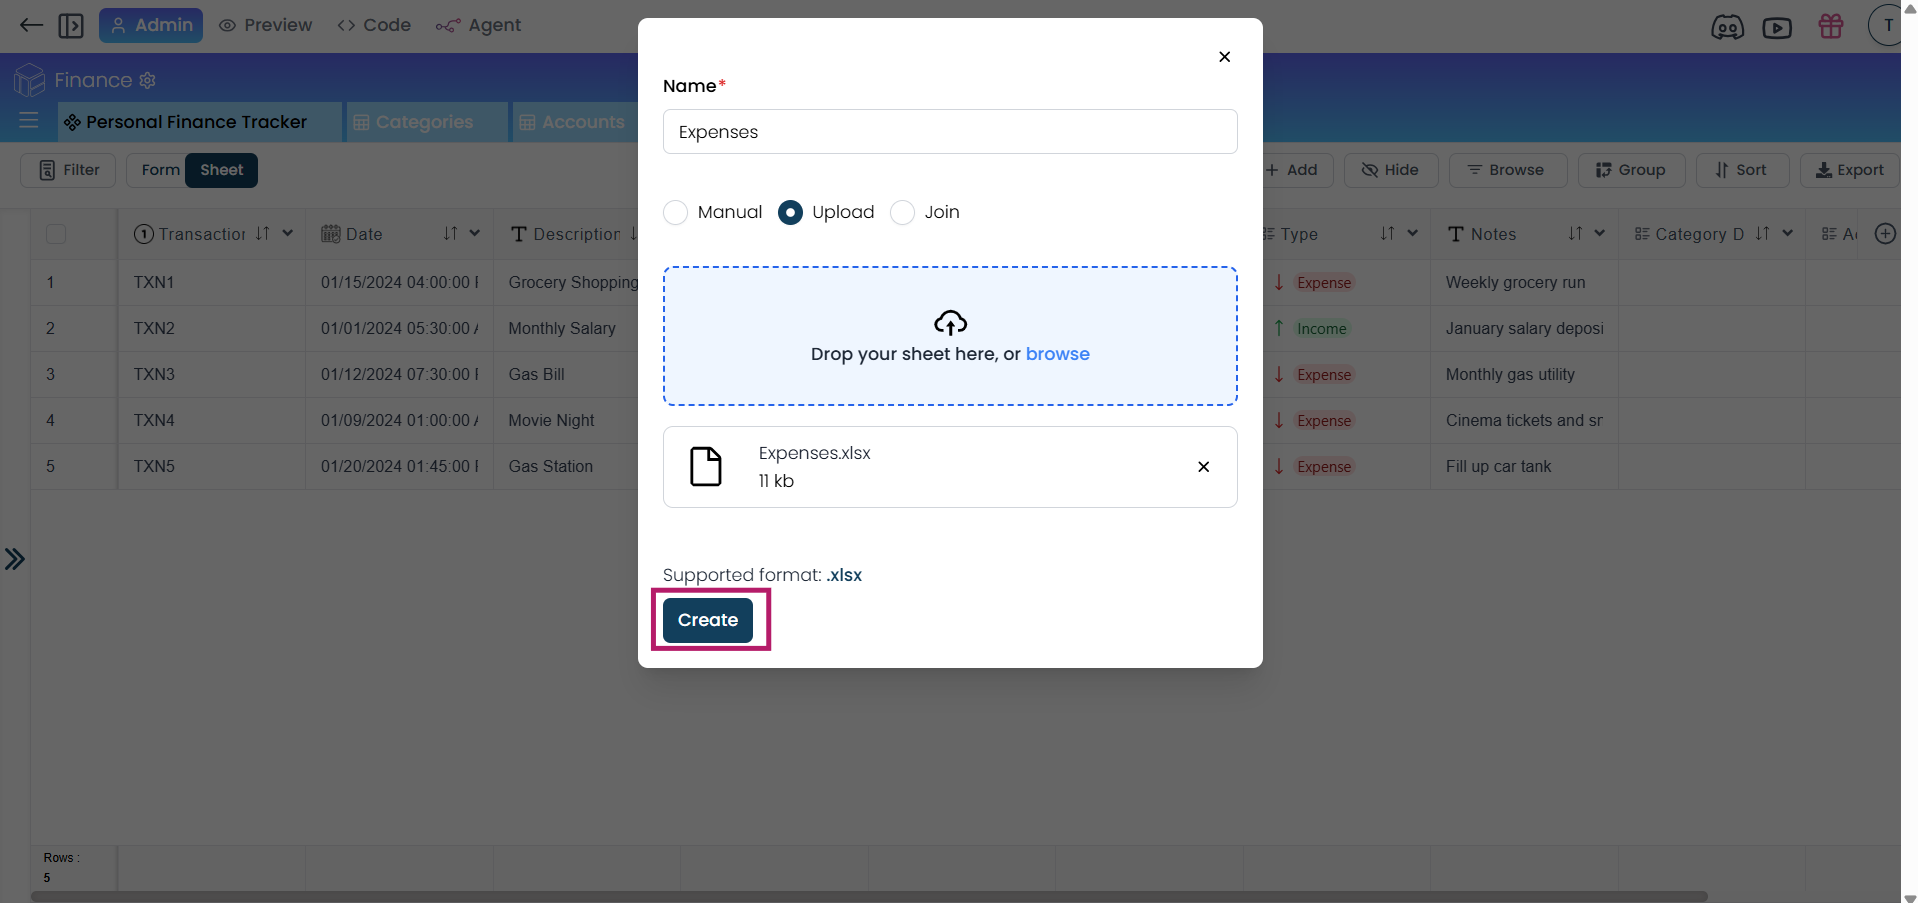Remove the Expenses.xlsx uploaded file
The height and width of the screenshot is (903, 1918).
[x=1203, y=467]
